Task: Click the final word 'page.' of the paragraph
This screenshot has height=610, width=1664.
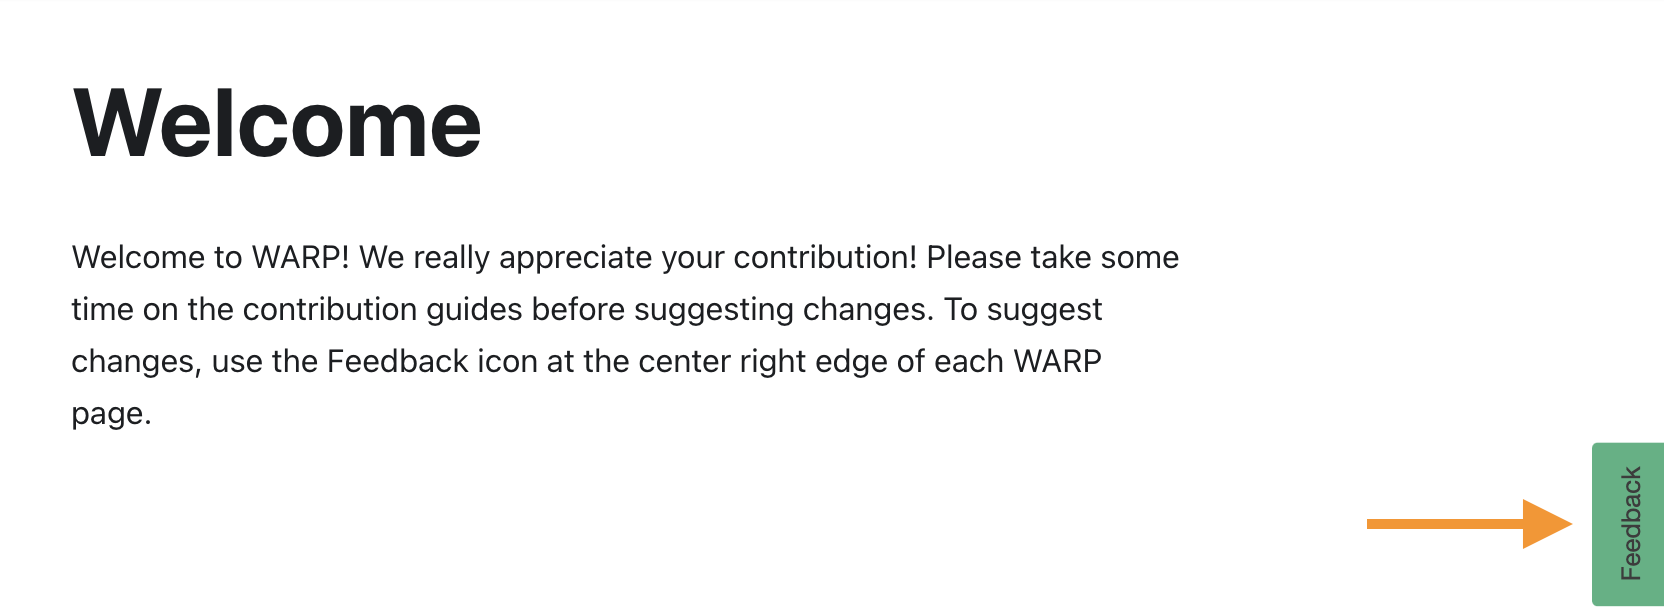Action: click(x=111, y=415)
